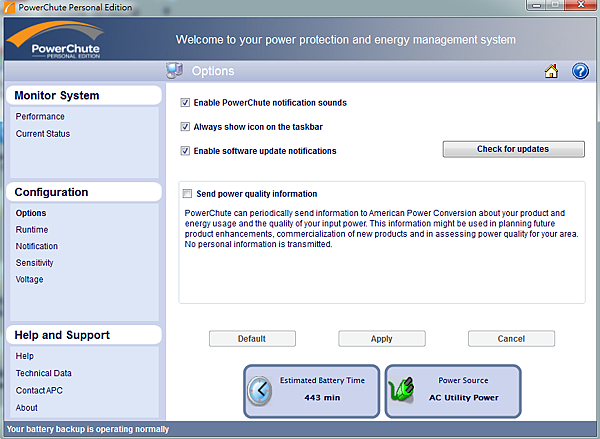The image size is (600, 439).
Task: Minimize the PowerChute window
Action: coord(536,5)
